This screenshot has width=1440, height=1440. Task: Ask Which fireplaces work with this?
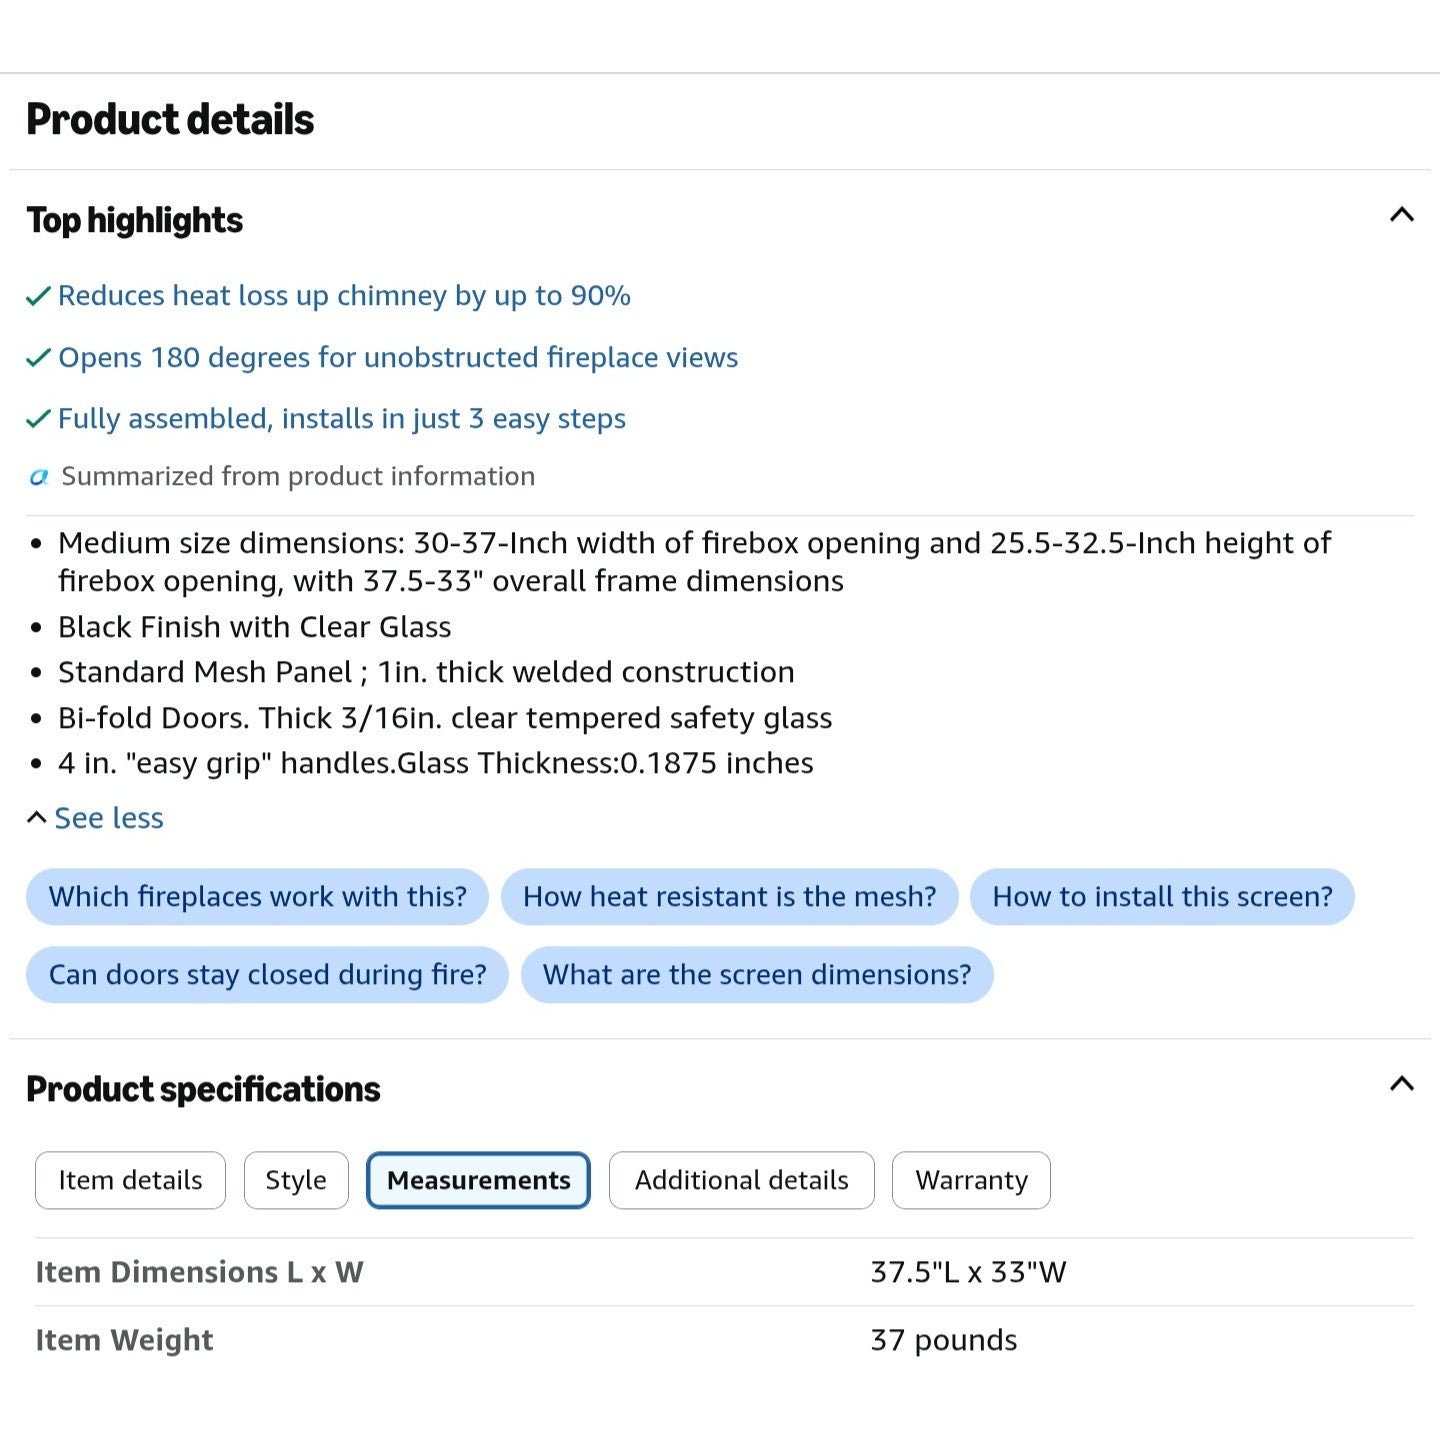coord(258,897)
